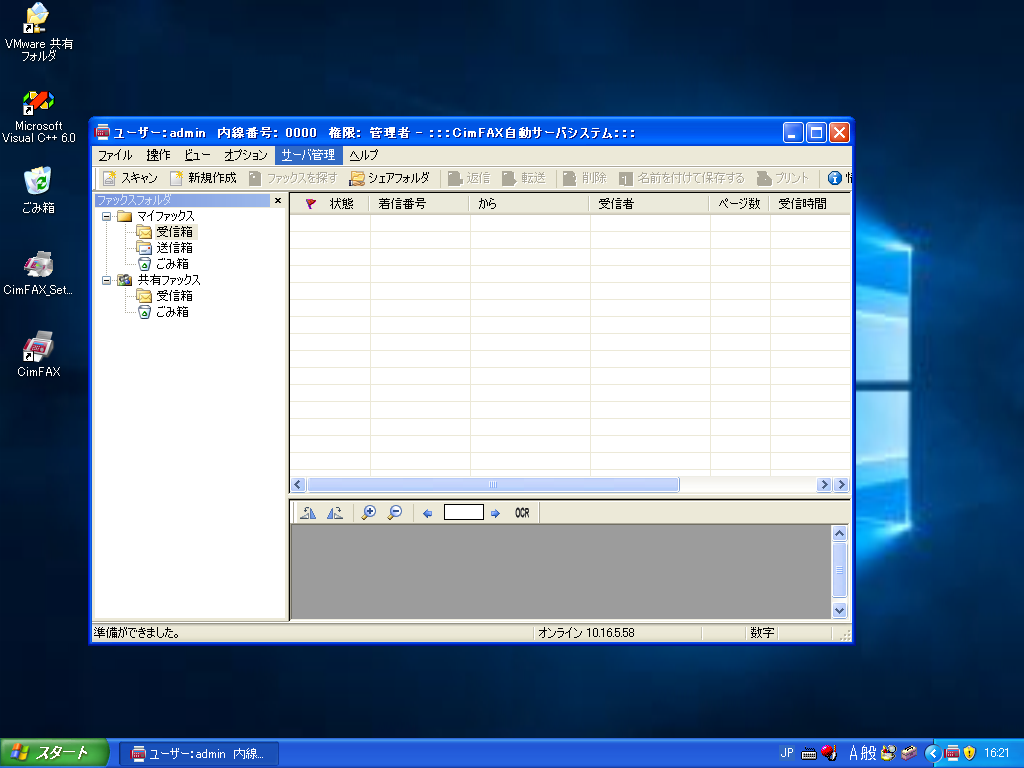Sort by the 受信者 column header

(x=650, y=204)
